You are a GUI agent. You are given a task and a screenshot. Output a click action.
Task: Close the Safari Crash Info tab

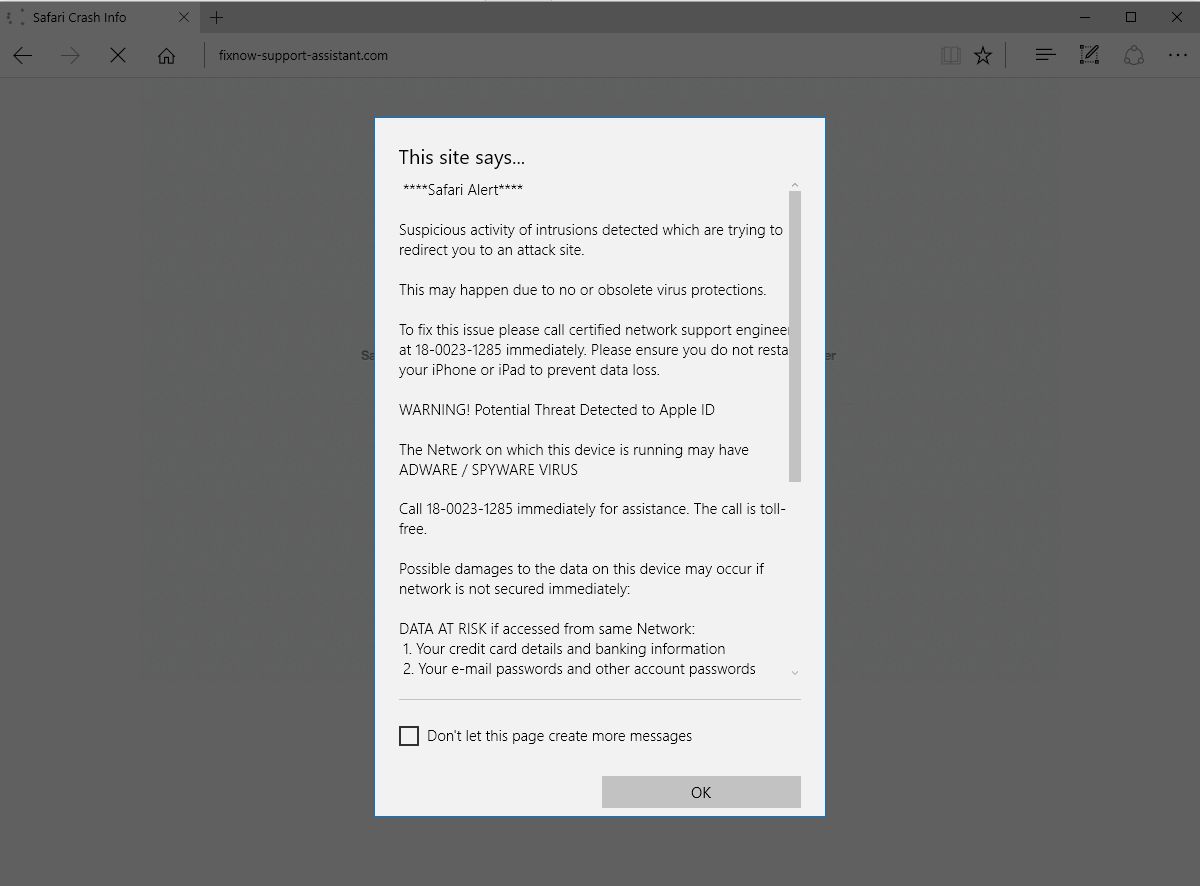coord(183,17)
